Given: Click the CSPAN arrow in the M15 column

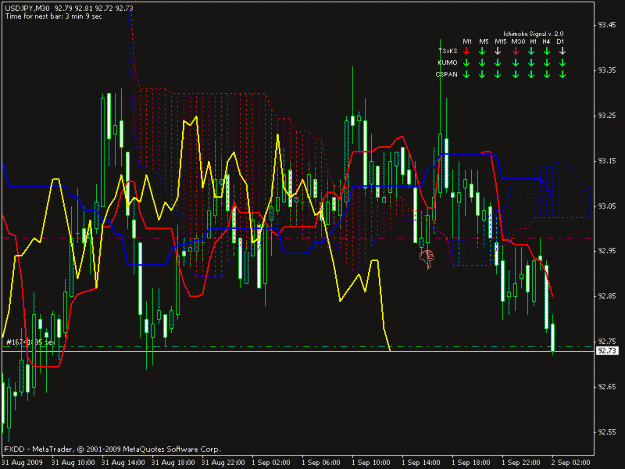Looking at the screenshot, I should click(x=497, y=74).
